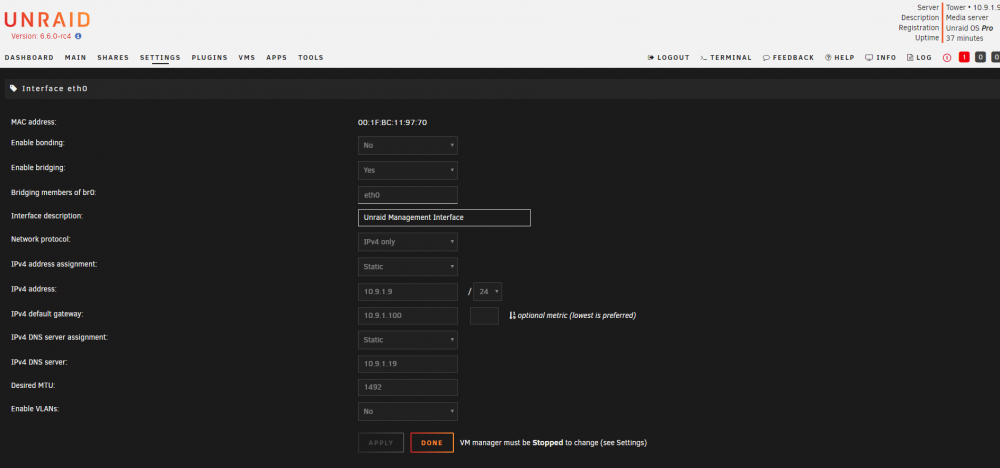
Task: Open the system Log
Action: click(919, 57)
